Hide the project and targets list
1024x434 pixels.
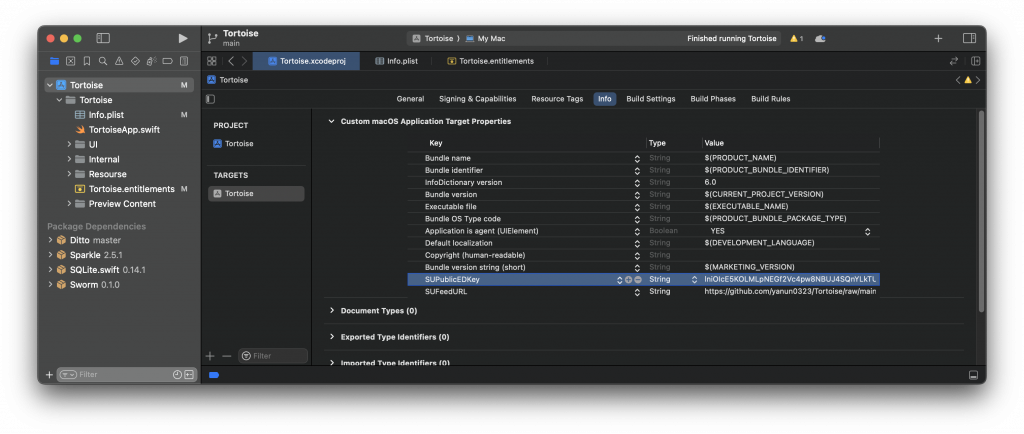click(210, 99)
